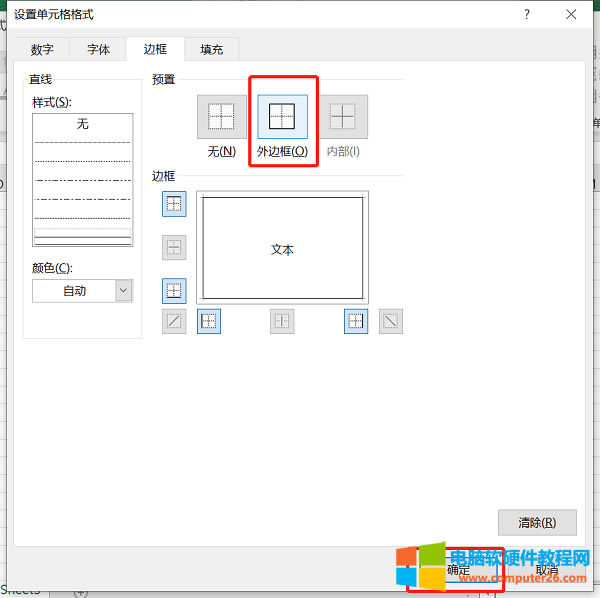Click the 清除(R) button
The width and height of the screenshot is (600, 598).
(x=537, y=523)
